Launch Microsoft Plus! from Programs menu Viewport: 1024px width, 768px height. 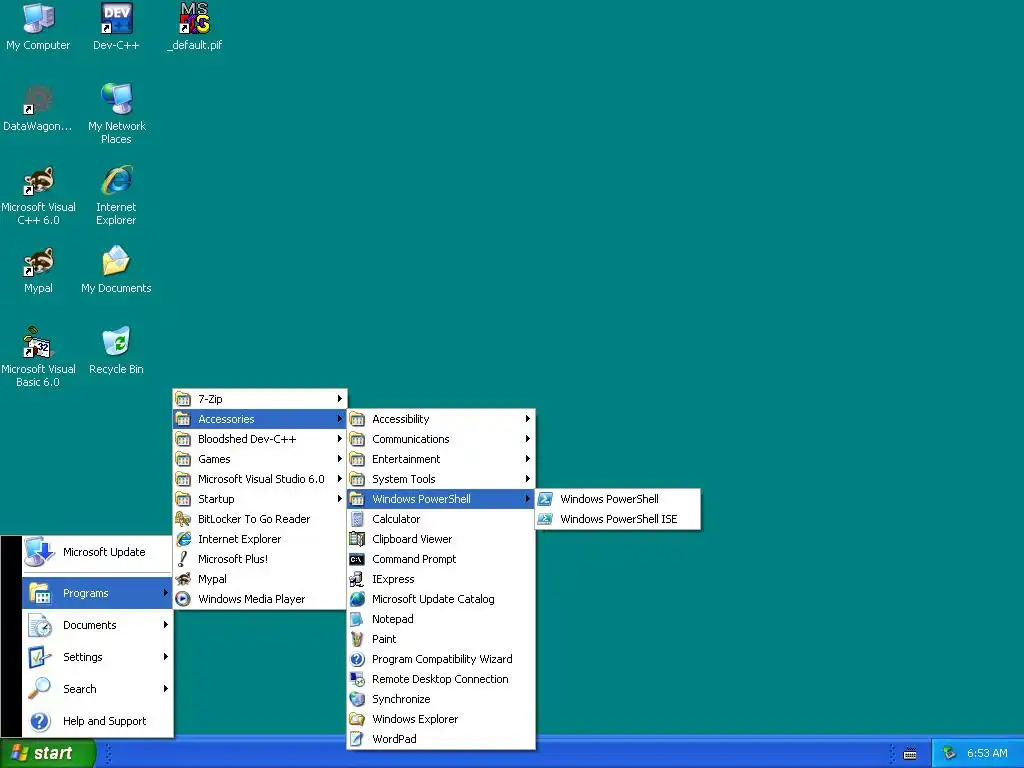259,559
